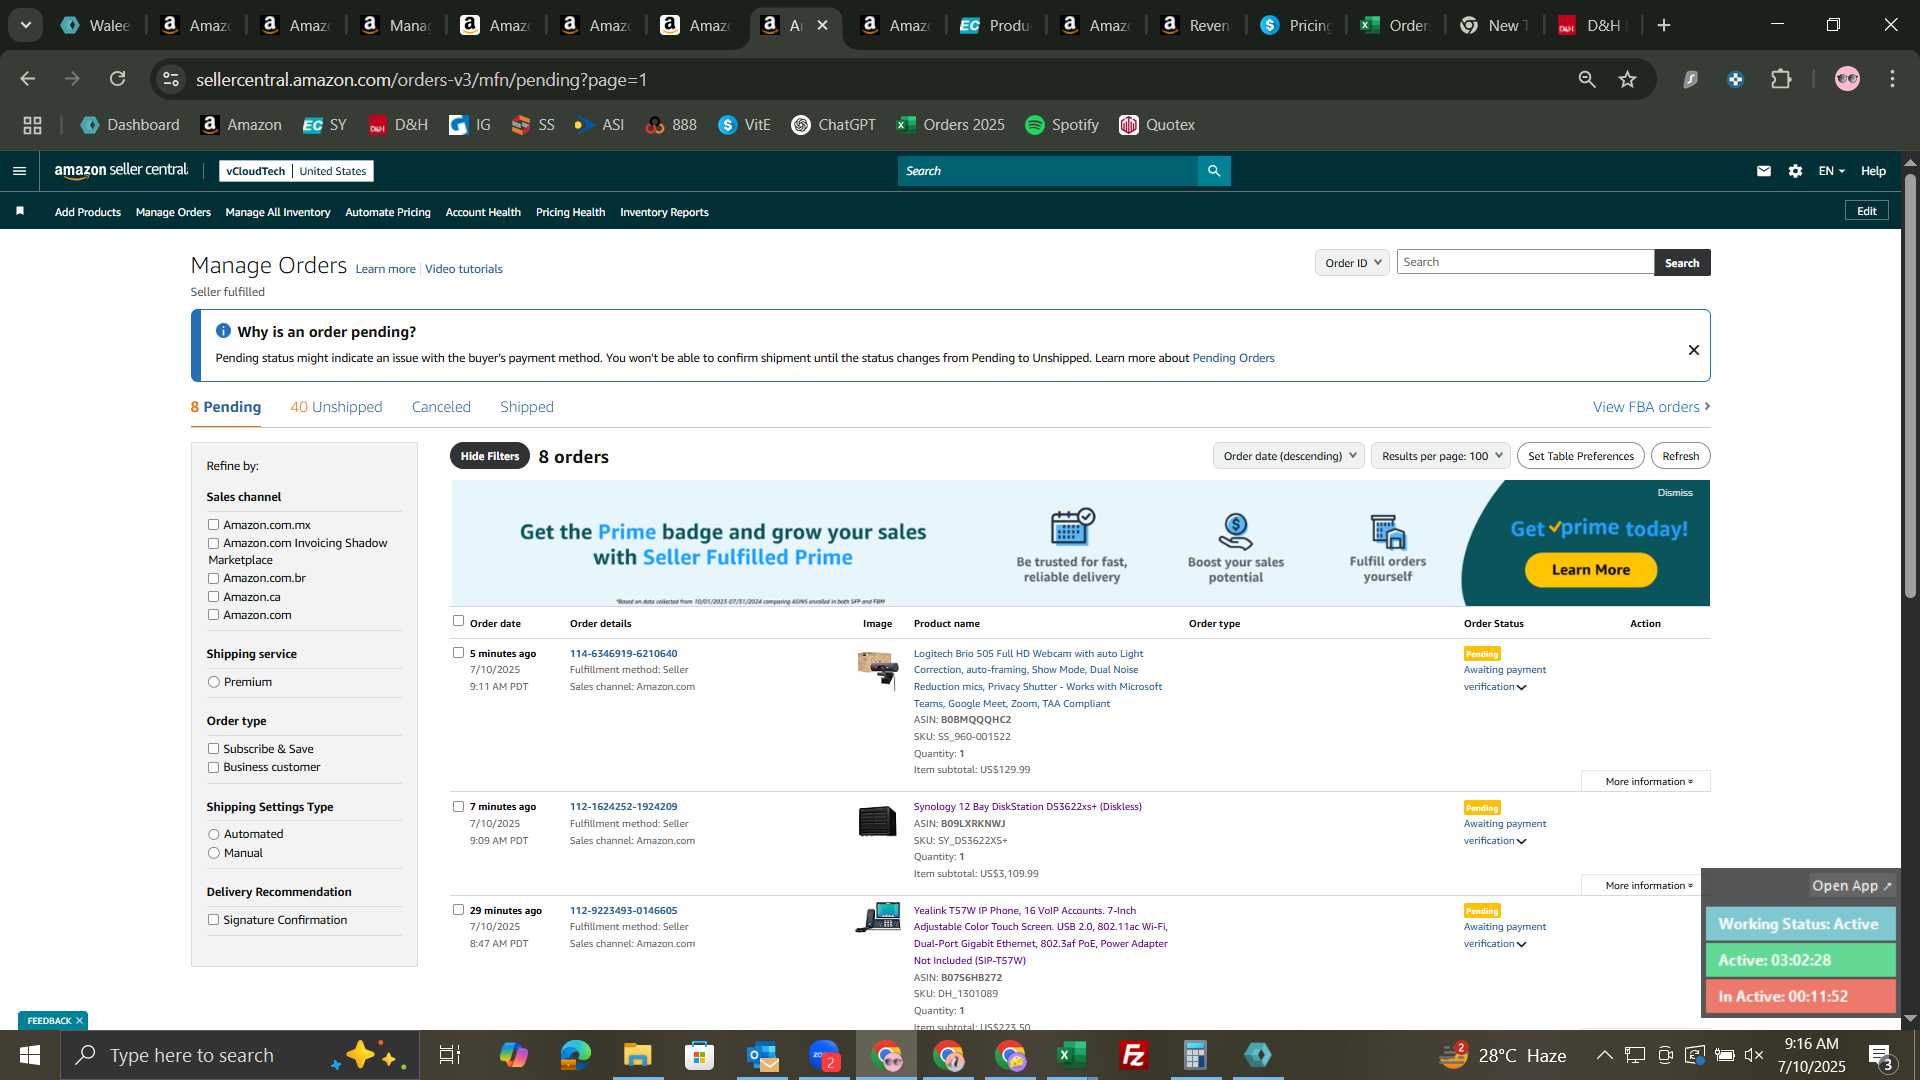
Task: Switch to the 40 Unshipped tab
Action: pos(336,407)
